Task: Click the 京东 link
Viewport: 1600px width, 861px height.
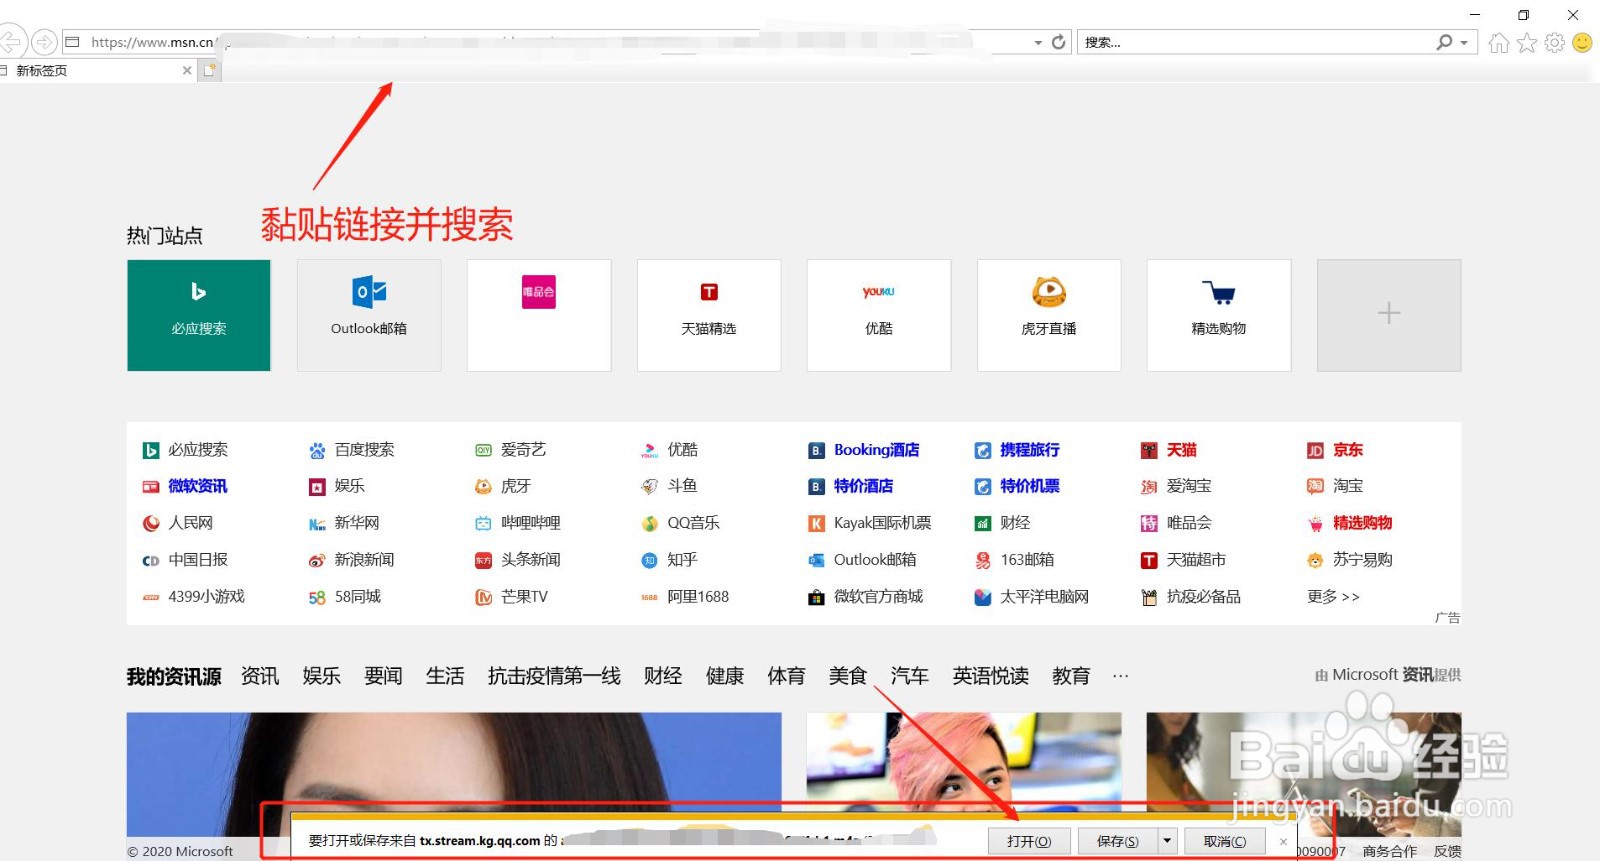Action: point(1348,450)
